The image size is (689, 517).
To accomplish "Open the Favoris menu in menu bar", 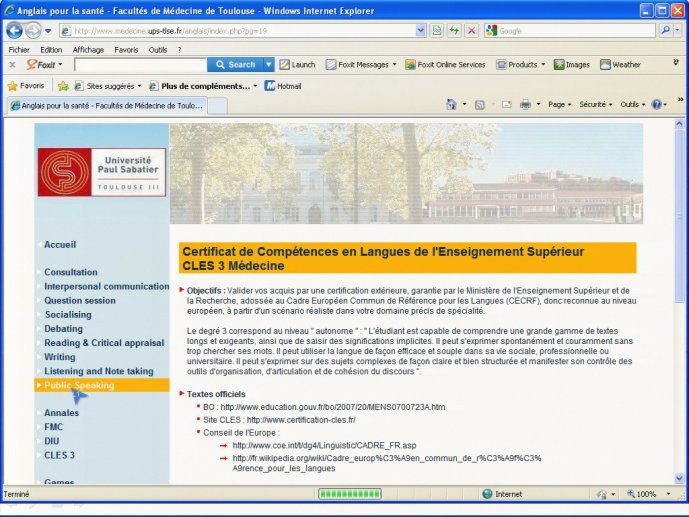I will click(126, 50).
